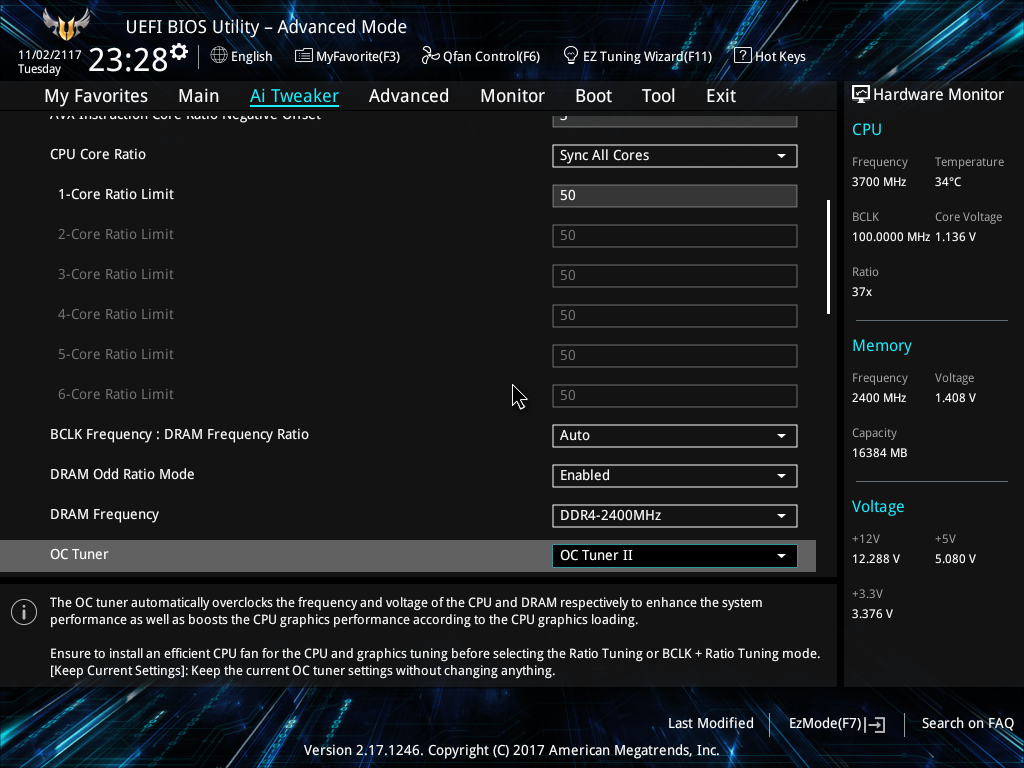
Task: Open the DRAM Frequency dropdown
Action: [x=675, y=515]
